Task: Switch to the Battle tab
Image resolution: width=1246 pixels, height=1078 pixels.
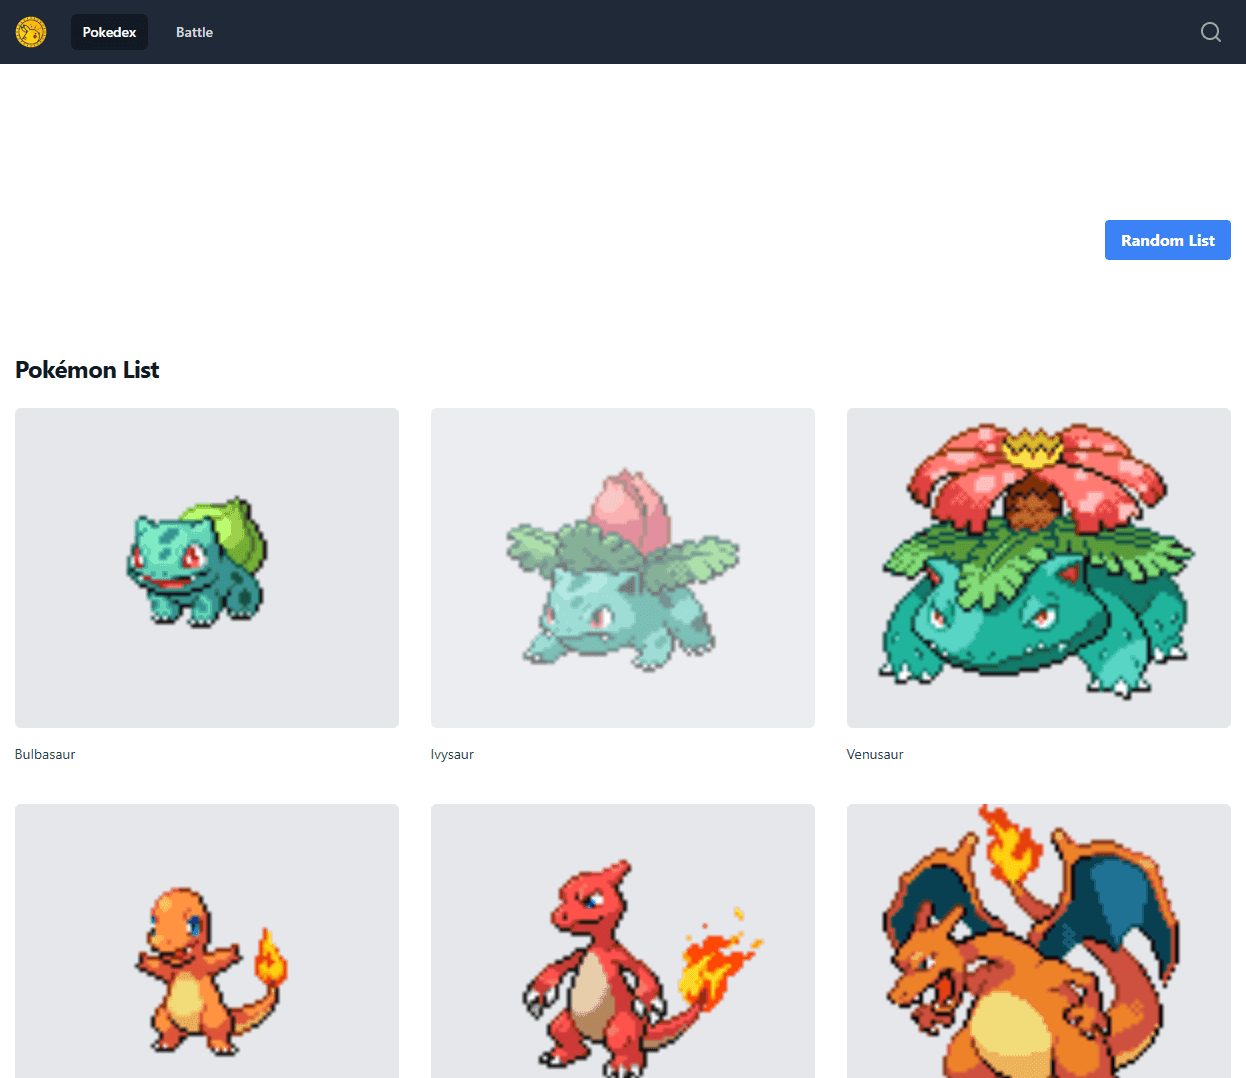Action: [193, 31]
